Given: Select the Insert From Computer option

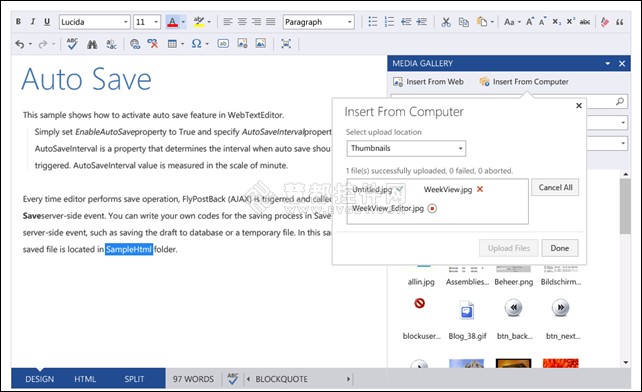Looking at the screenshot, I should click(x=524, y=82).
